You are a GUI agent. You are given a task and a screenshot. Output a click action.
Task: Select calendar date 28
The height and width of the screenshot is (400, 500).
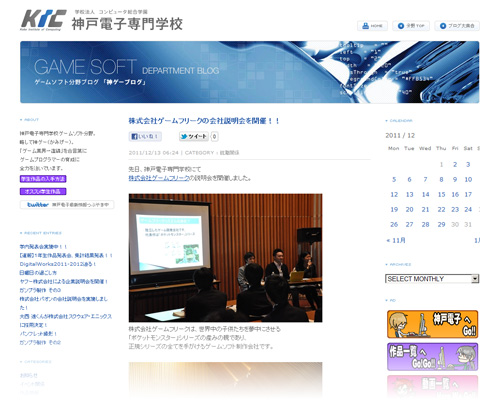point(425,224)
